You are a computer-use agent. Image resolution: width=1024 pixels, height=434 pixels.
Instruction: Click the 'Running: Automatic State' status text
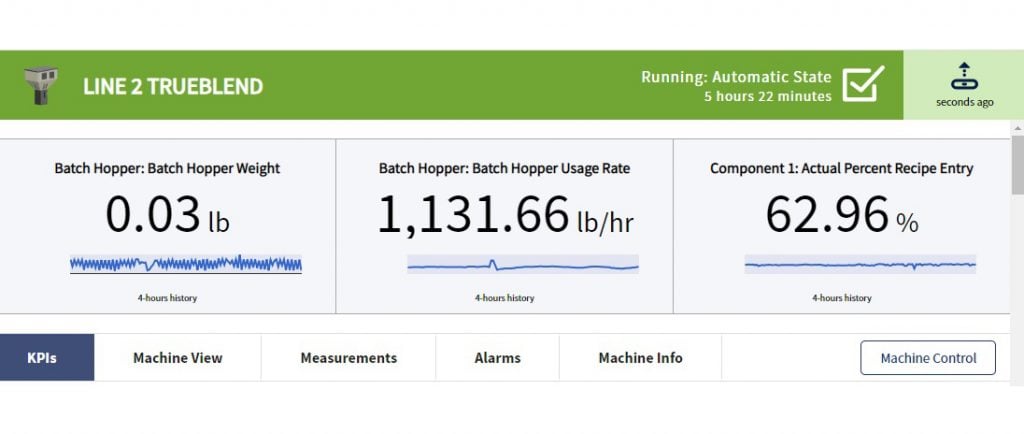pyautogui.click(x=736, y=77)
